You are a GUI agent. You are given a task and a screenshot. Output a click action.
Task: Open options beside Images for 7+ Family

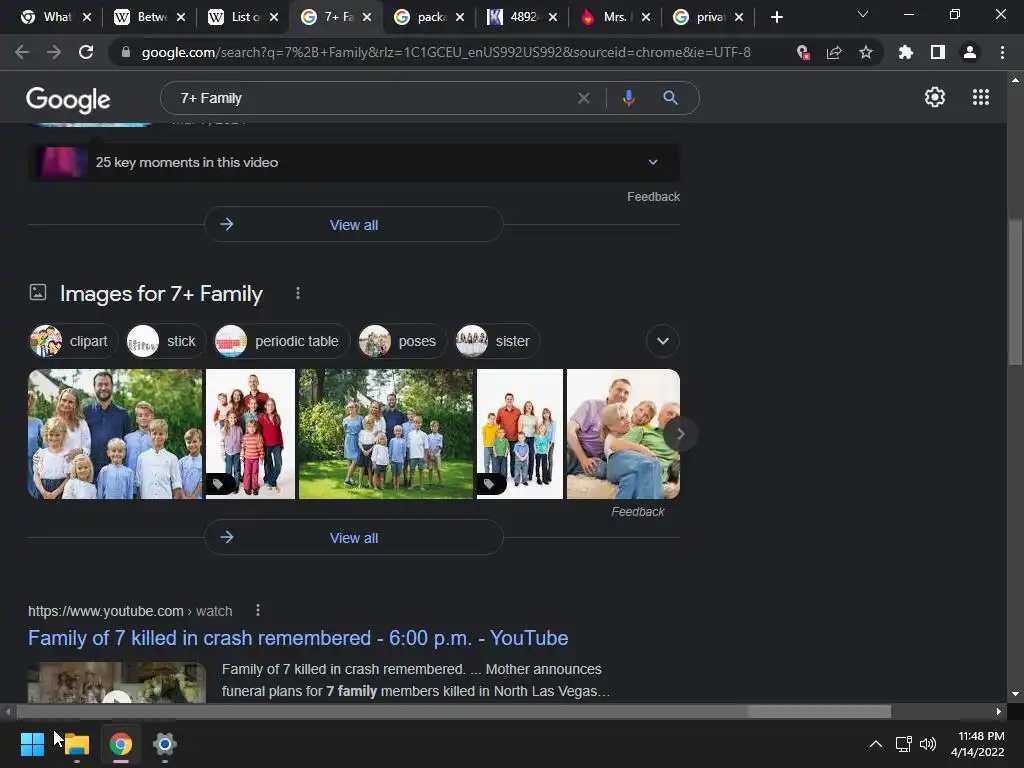298,293
